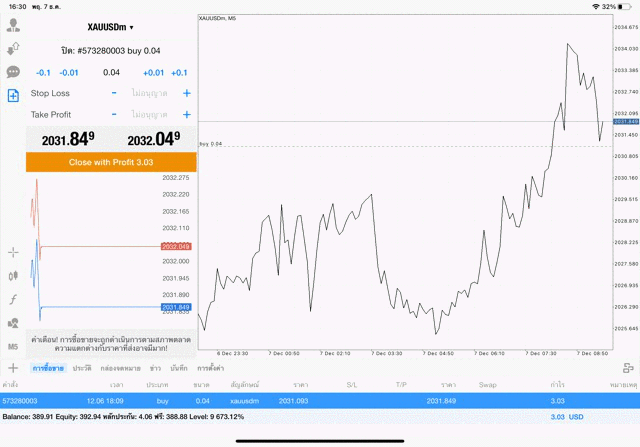Open the quotes up-down arrows icon
This screenshot has width=640, height=447.
14,48
